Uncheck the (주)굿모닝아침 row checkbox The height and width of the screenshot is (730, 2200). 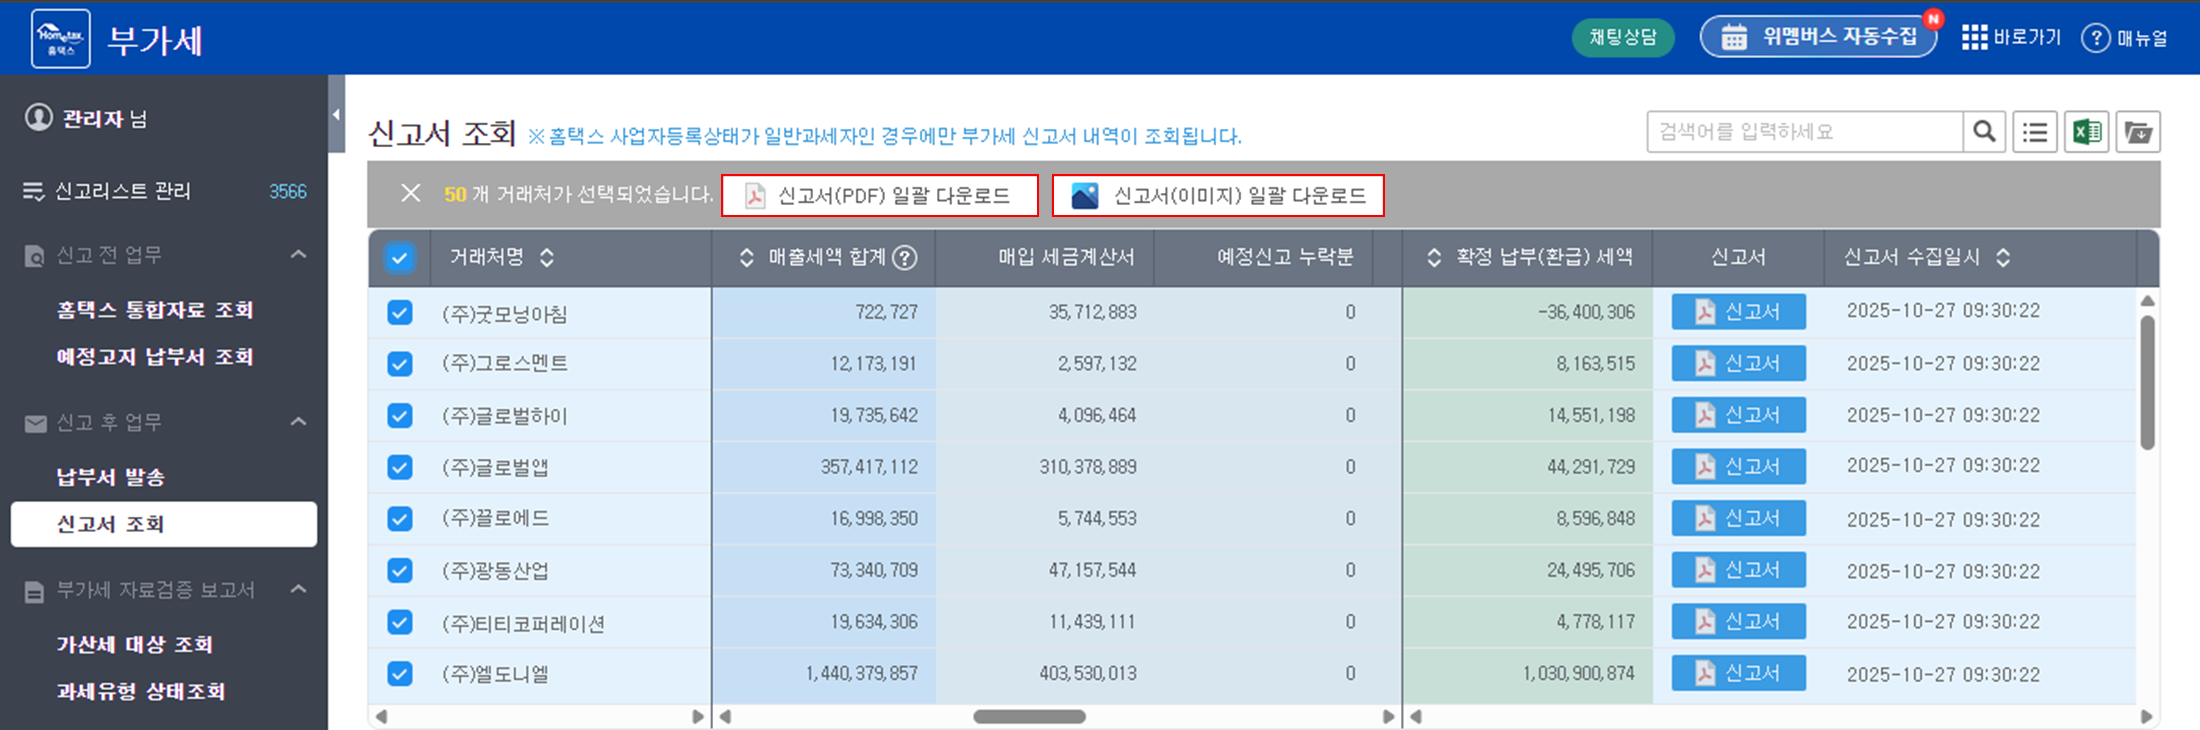pos(400,313)
